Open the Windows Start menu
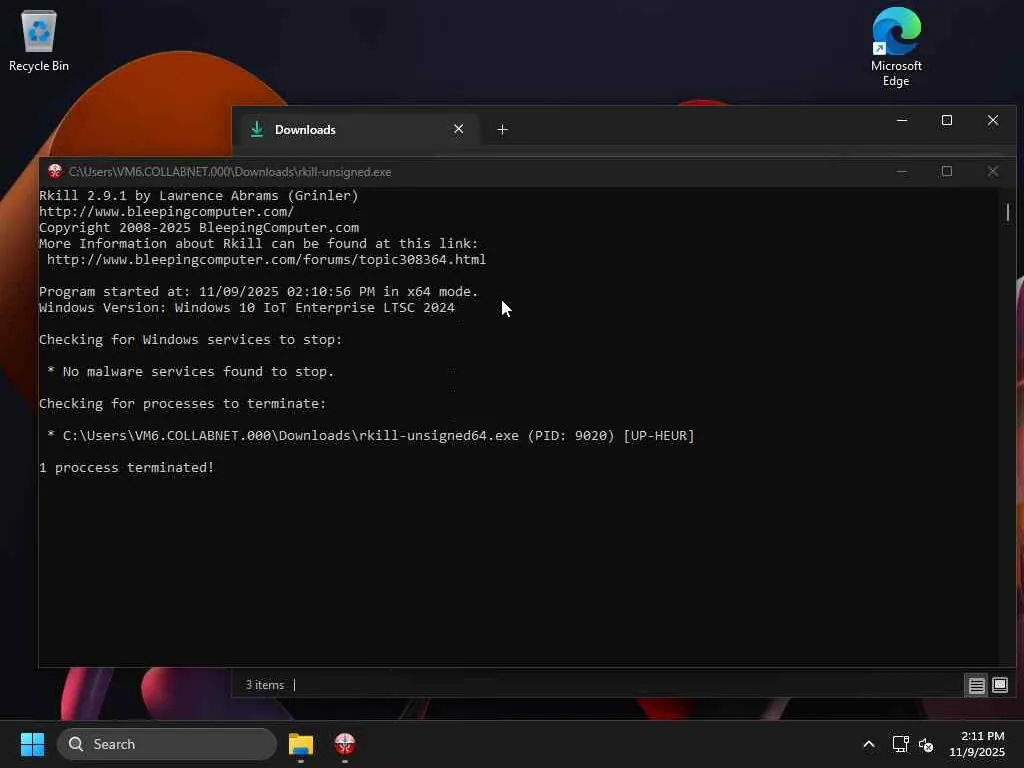Viewport: 1024px width, 768px height. click(32, 744)
